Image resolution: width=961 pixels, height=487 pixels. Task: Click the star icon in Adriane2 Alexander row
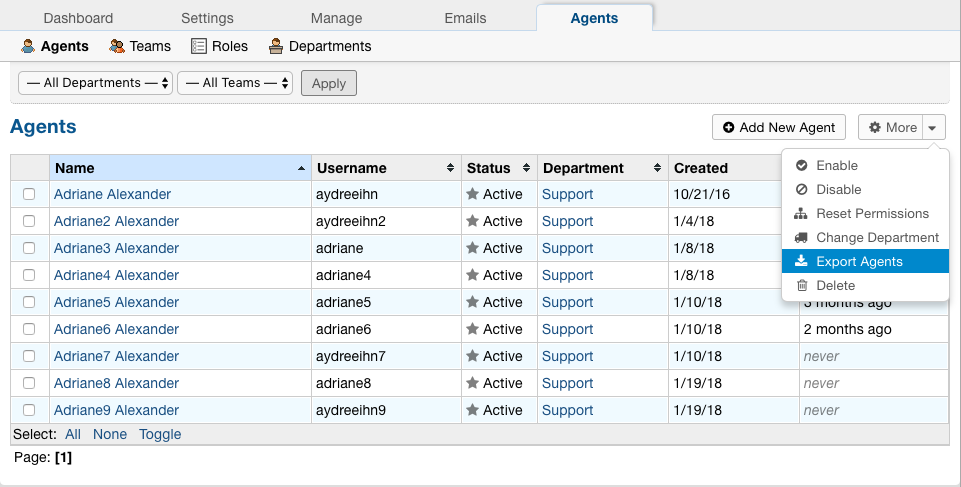472,221
